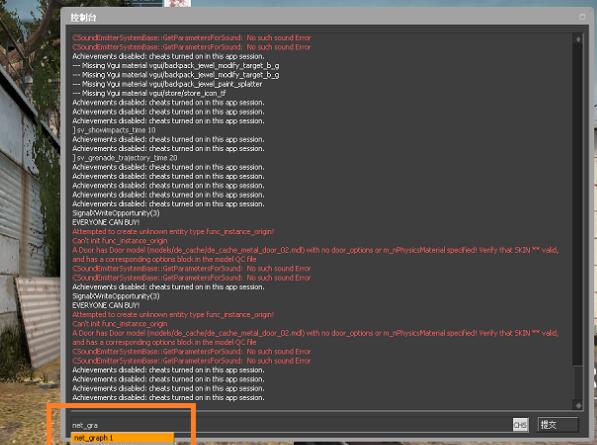
Task: Click the backpack_jewel_paint_splatter missing material line
Action: [x=167, y=84]
